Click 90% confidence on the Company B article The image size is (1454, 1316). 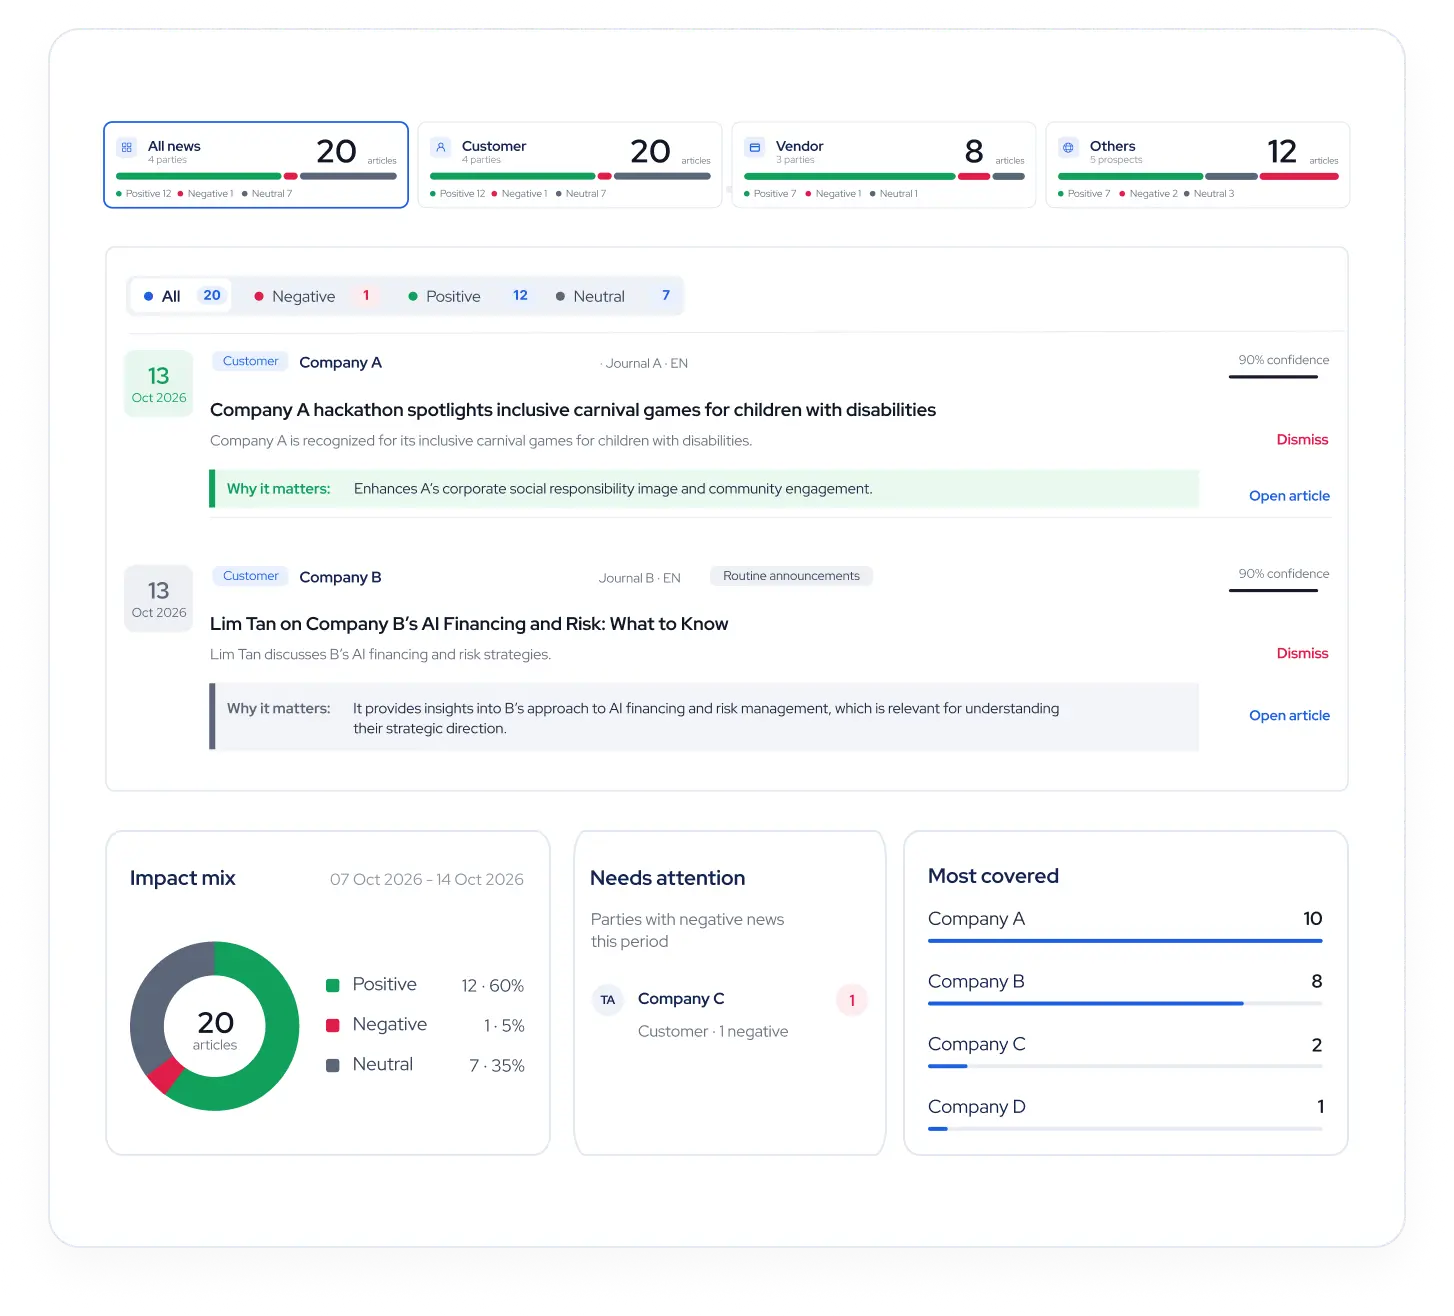[x=1284, y=574]
